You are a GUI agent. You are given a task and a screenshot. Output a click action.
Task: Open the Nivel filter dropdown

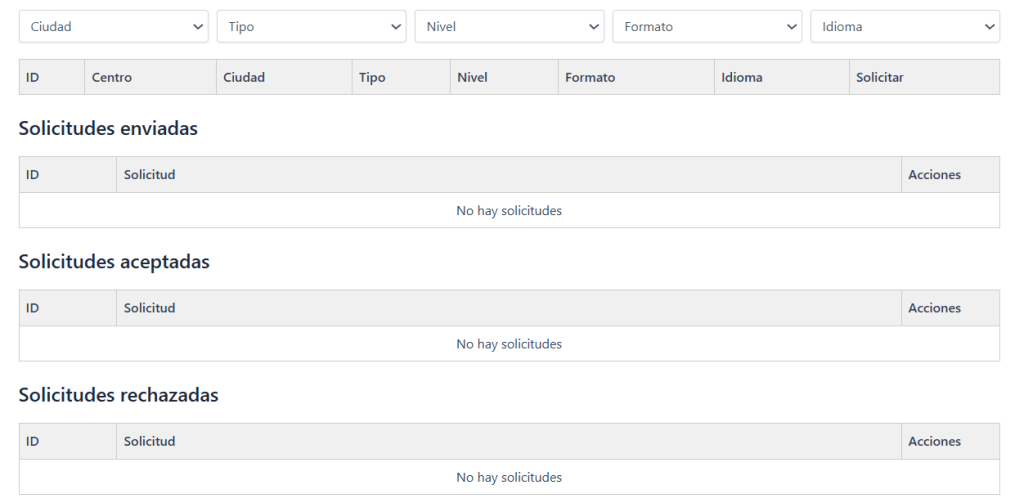[x=509, y=27]
